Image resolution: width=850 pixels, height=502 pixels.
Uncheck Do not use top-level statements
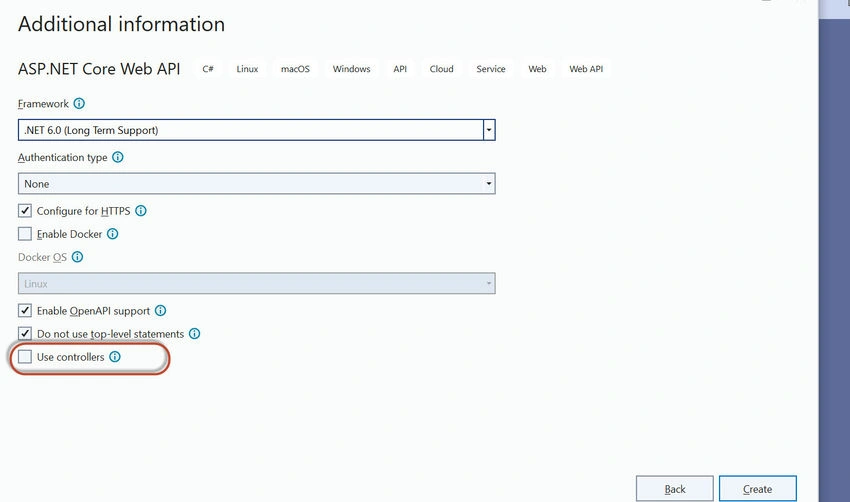click(25, 333)
